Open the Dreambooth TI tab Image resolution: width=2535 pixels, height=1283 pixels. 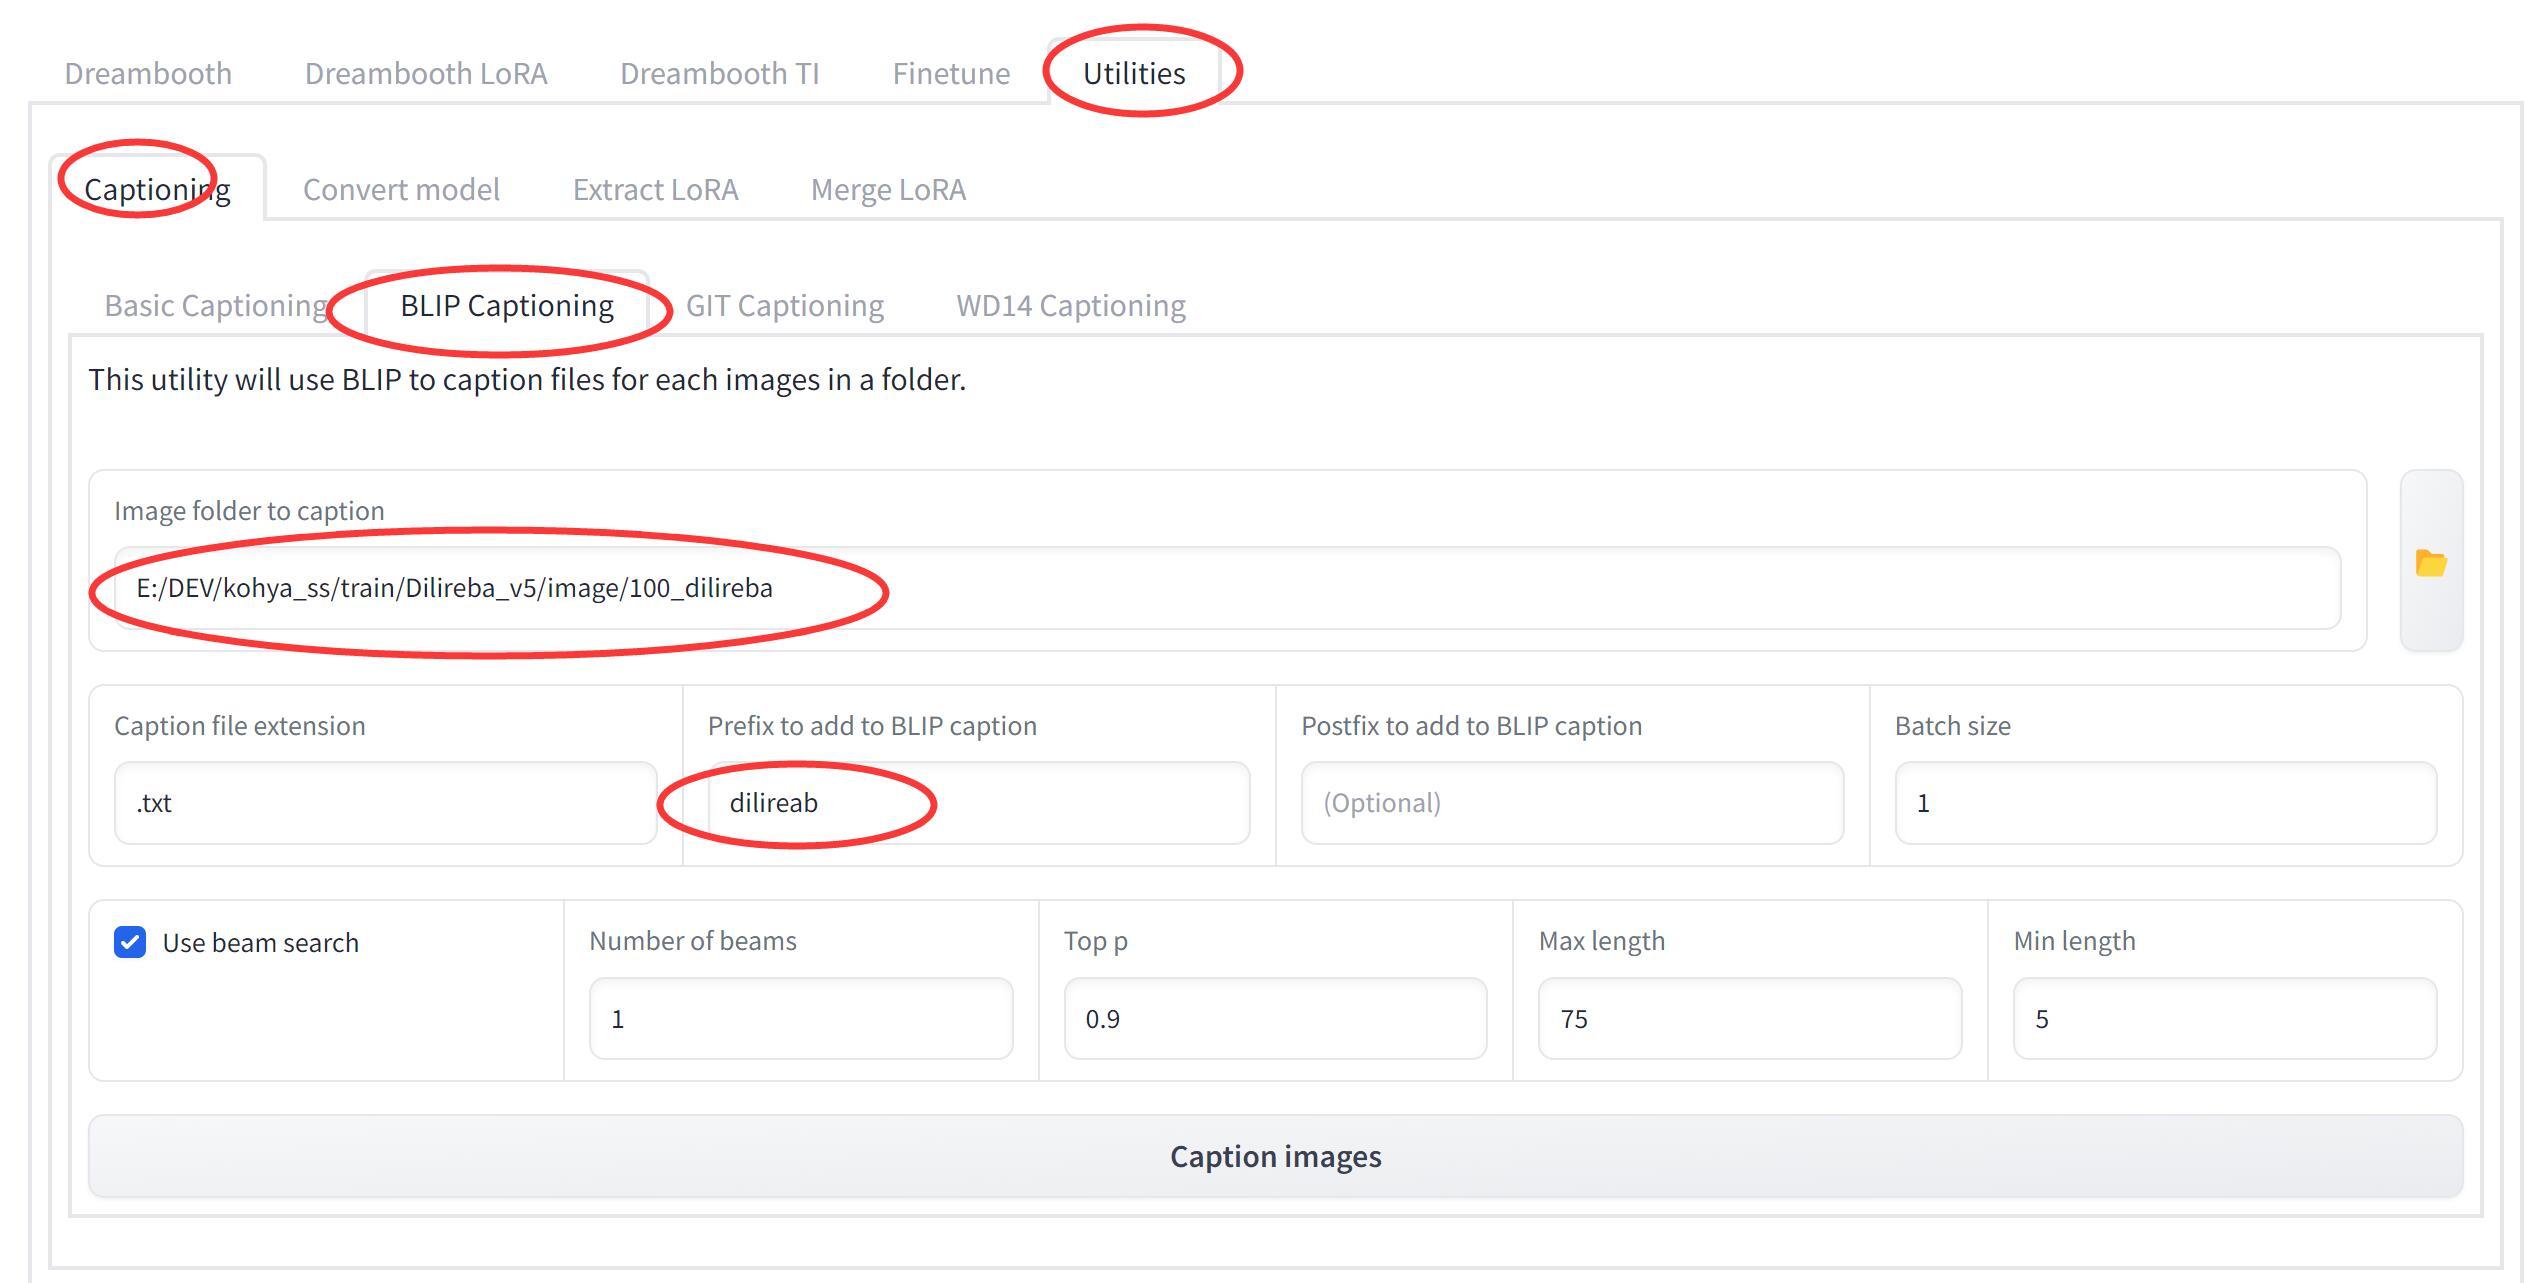[719, 74]
